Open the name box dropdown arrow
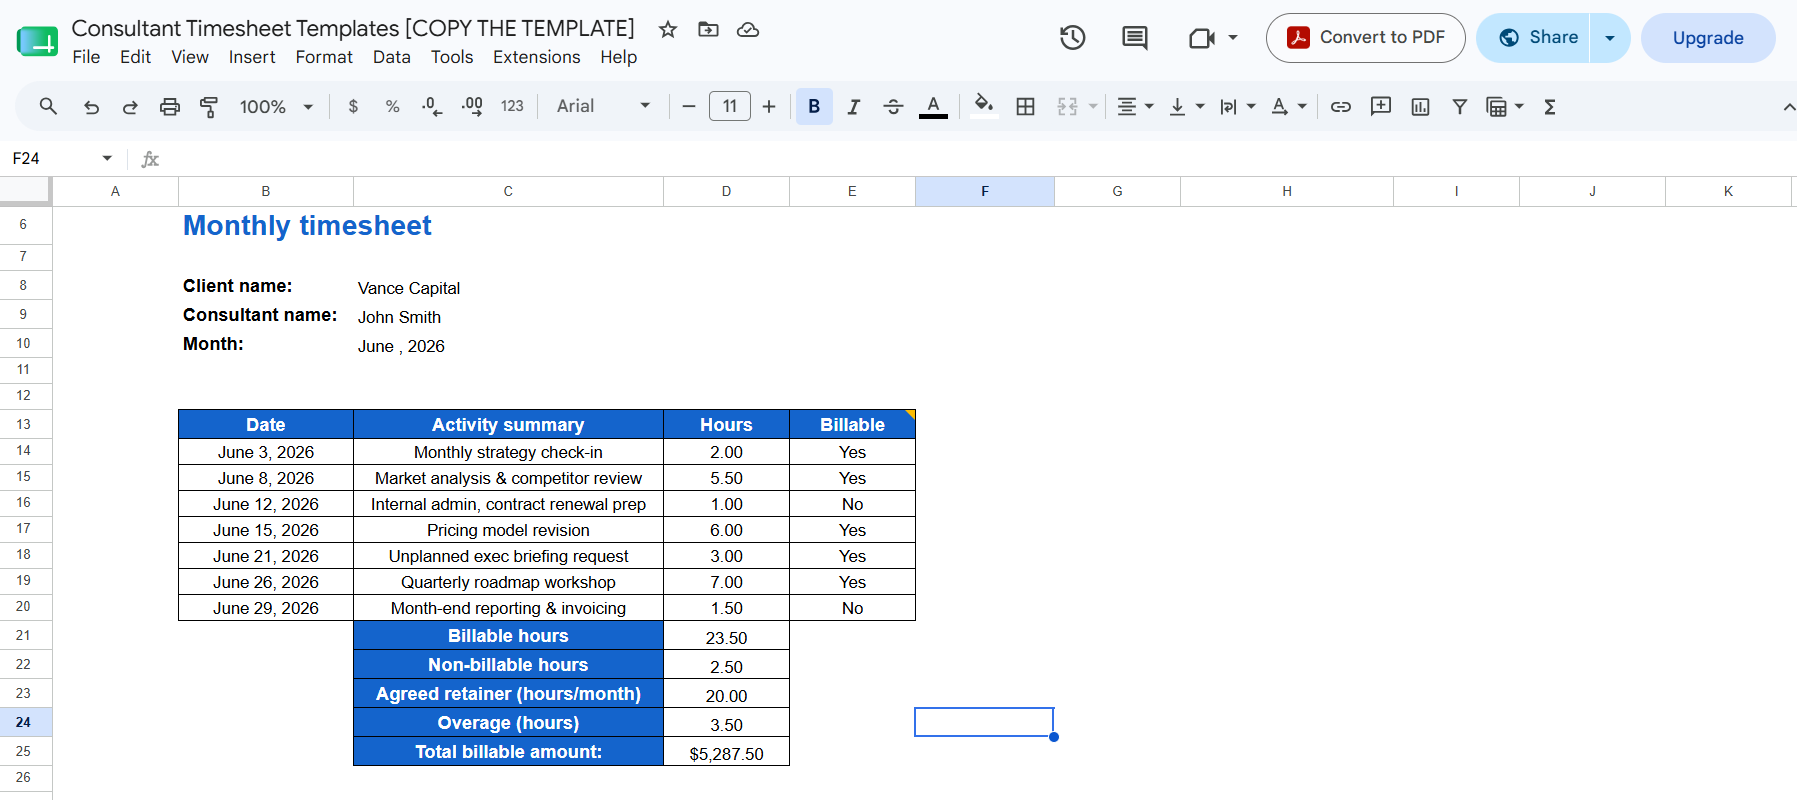Screen dimensions: 1797x800 click(107, 158)
